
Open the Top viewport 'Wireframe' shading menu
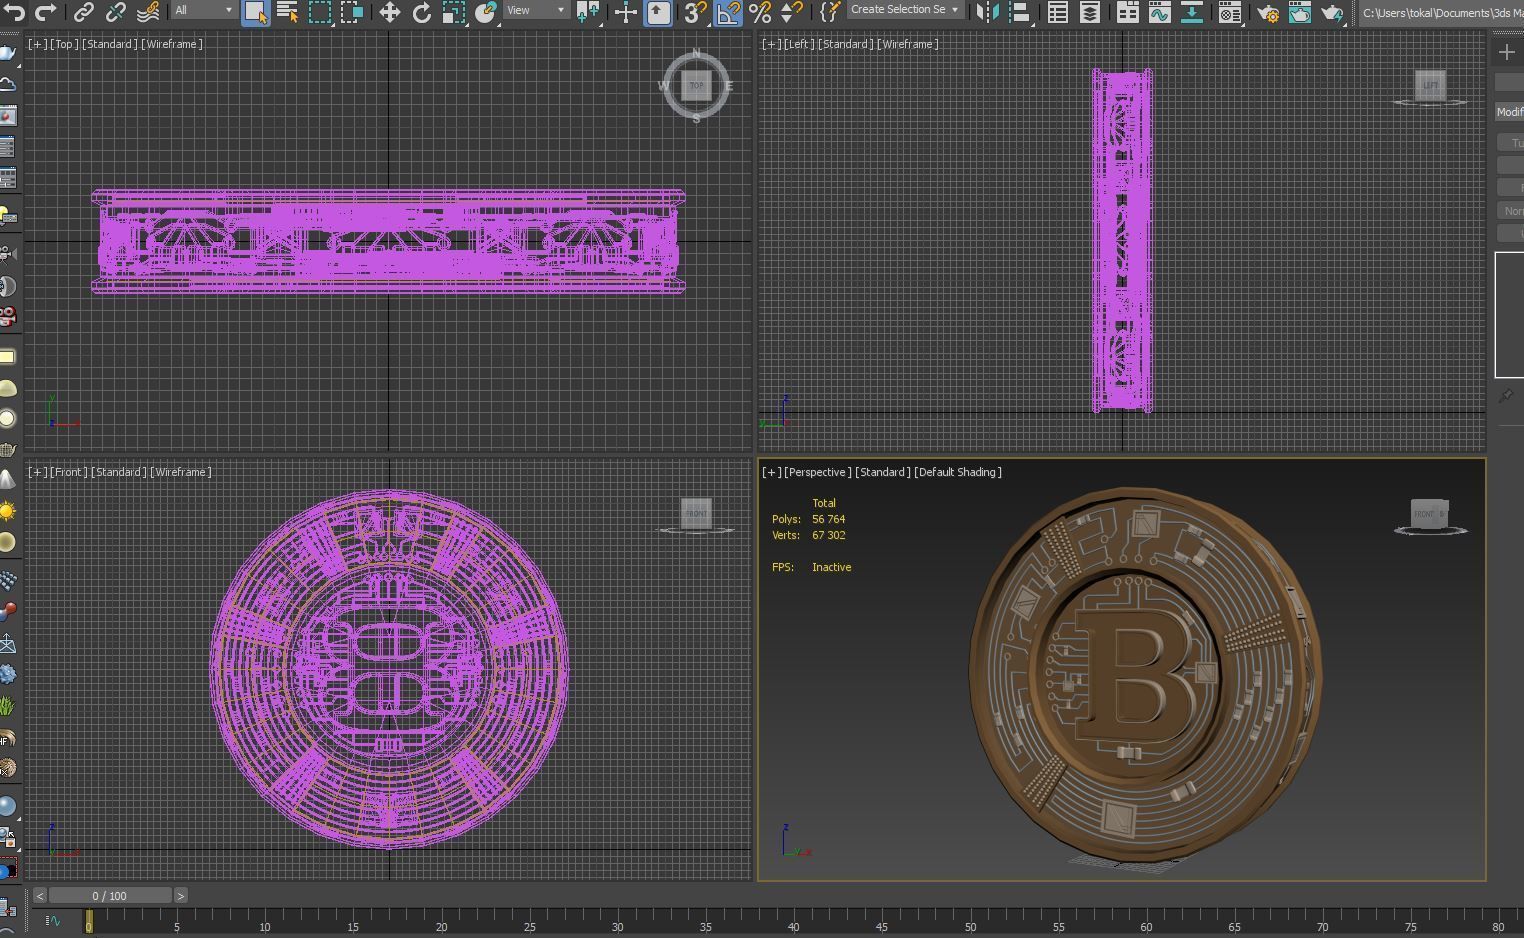[172, 44]
